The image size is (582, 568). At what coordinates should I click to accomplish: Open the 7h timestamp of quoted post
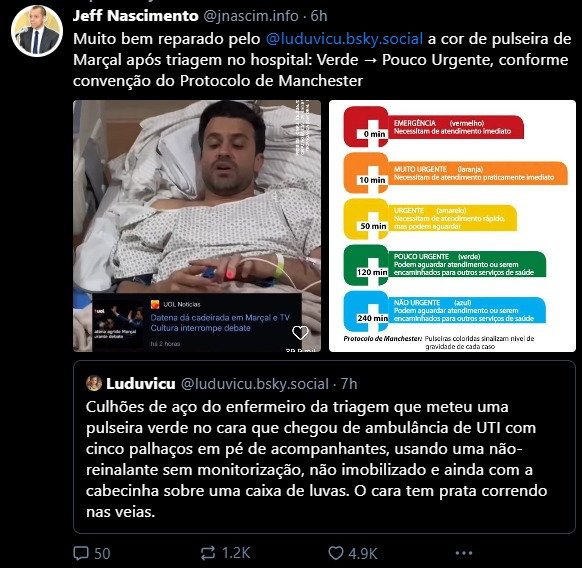349,383
